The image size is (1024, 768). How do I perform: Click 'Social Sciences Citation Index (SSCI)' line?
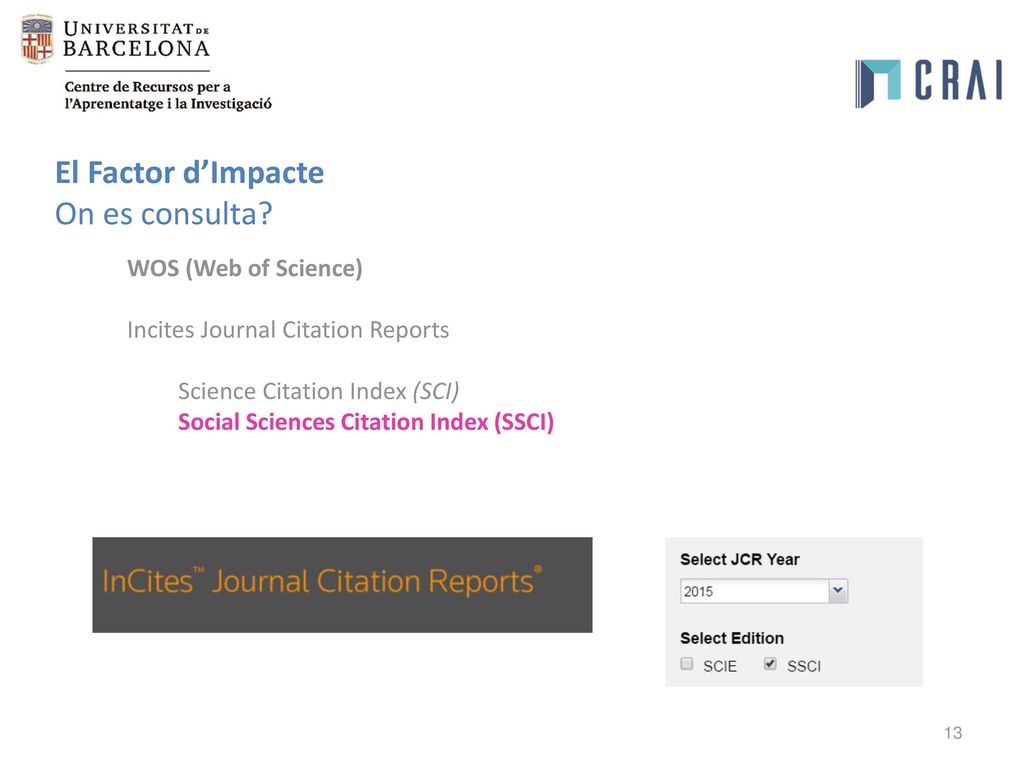(x=366, y=422)
